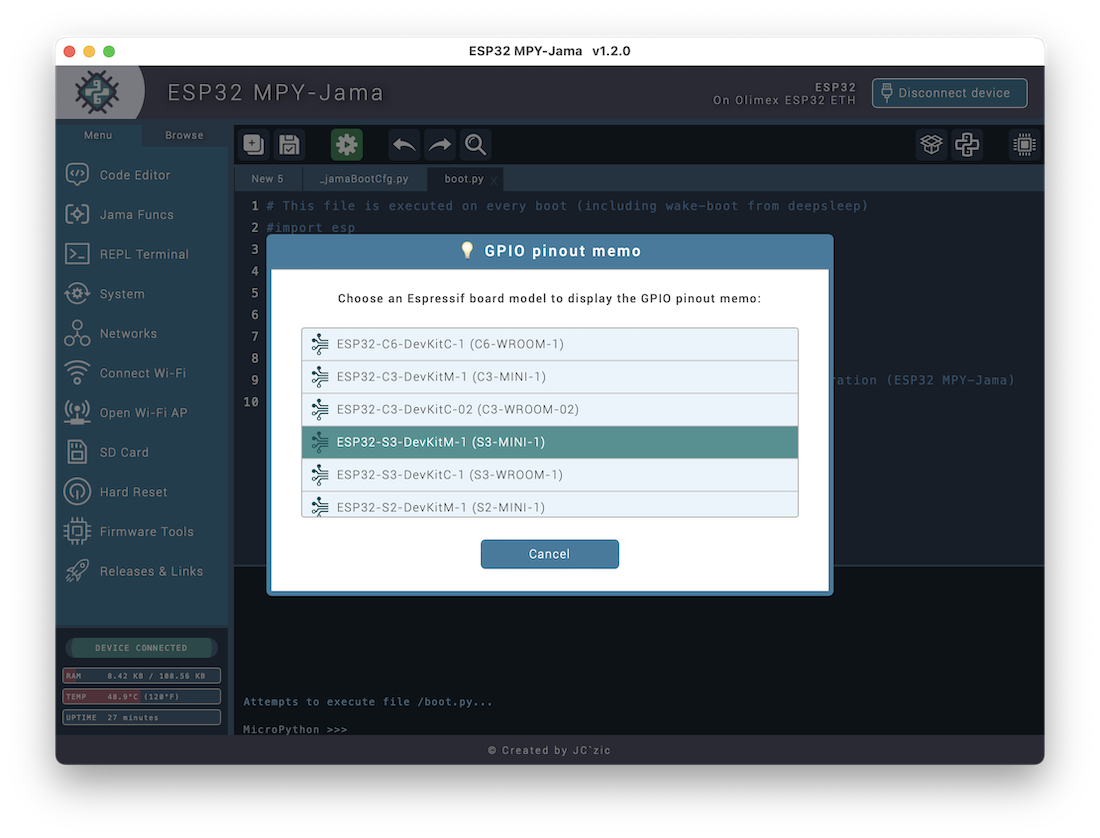Image resolution: width=1100 pixels, height=838 pixels.
Task: Click the RAM usage bar
Action: coord(141,675)
